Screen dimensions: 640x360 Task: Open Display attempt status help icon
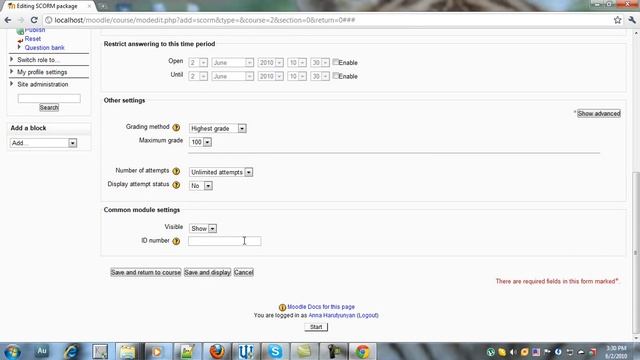click(176, 185)
